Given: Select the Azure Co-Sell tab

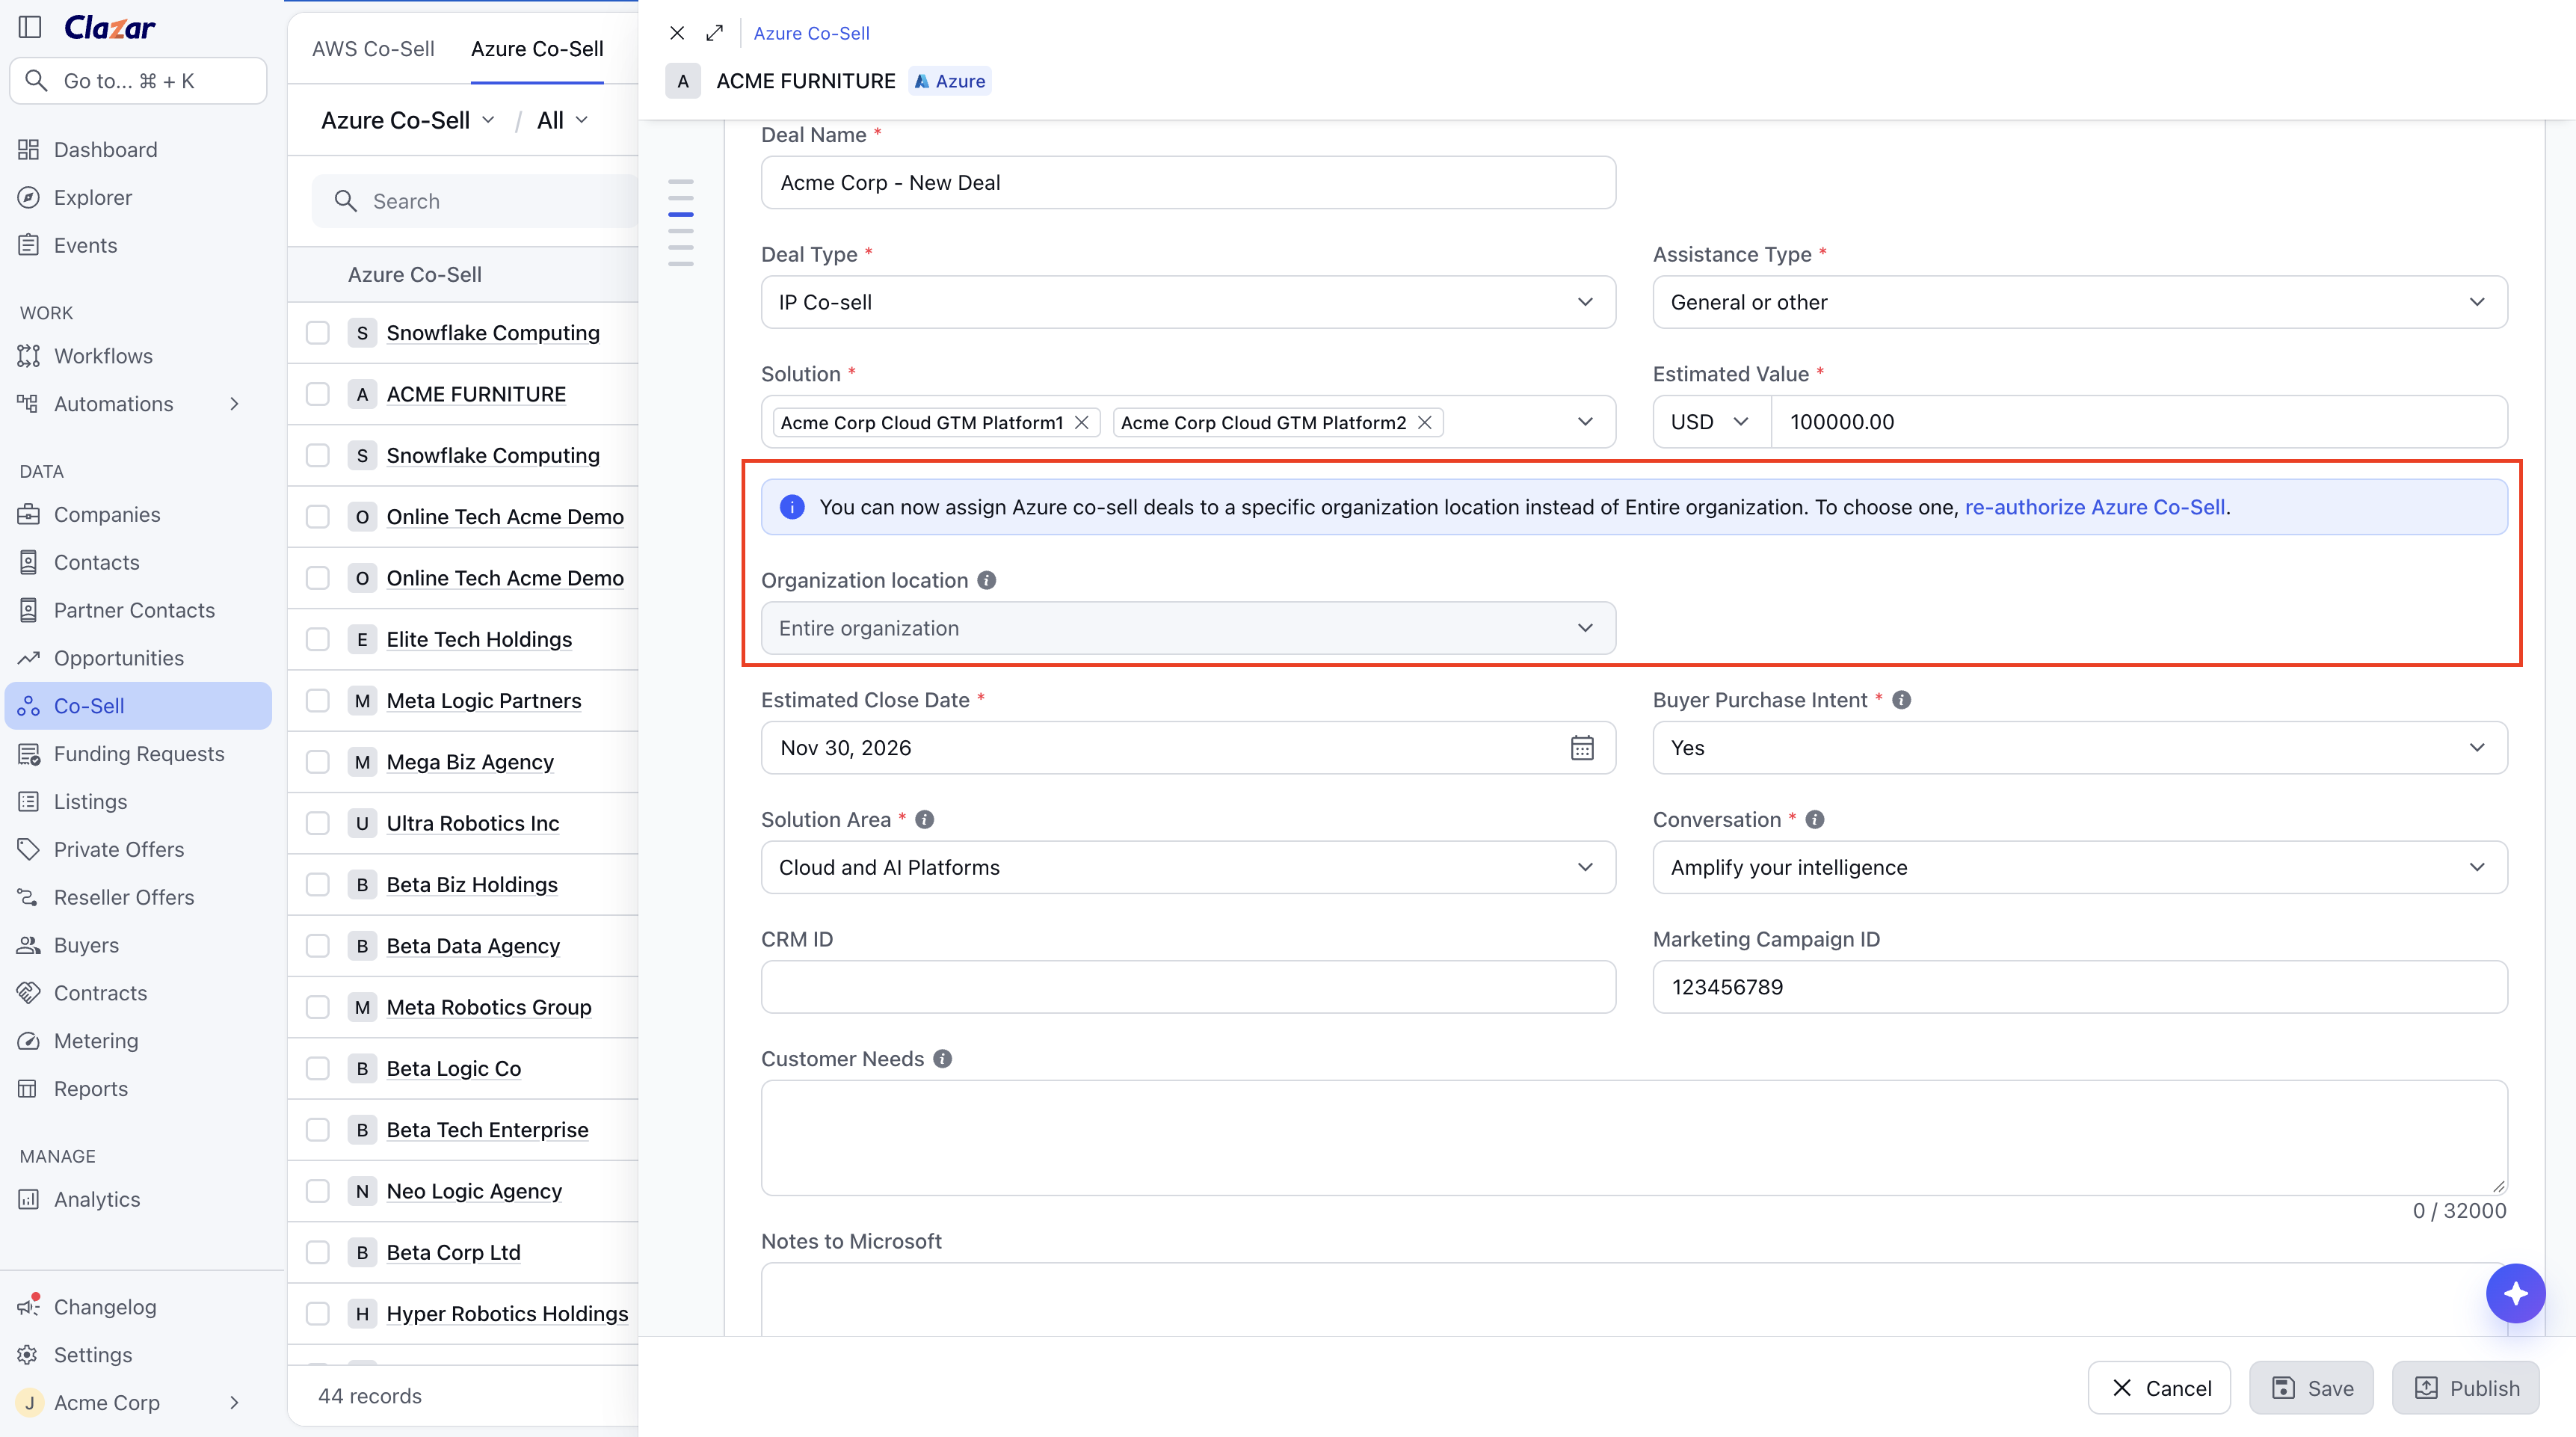Looking at the screenshot, I should (x=537, y=49).
